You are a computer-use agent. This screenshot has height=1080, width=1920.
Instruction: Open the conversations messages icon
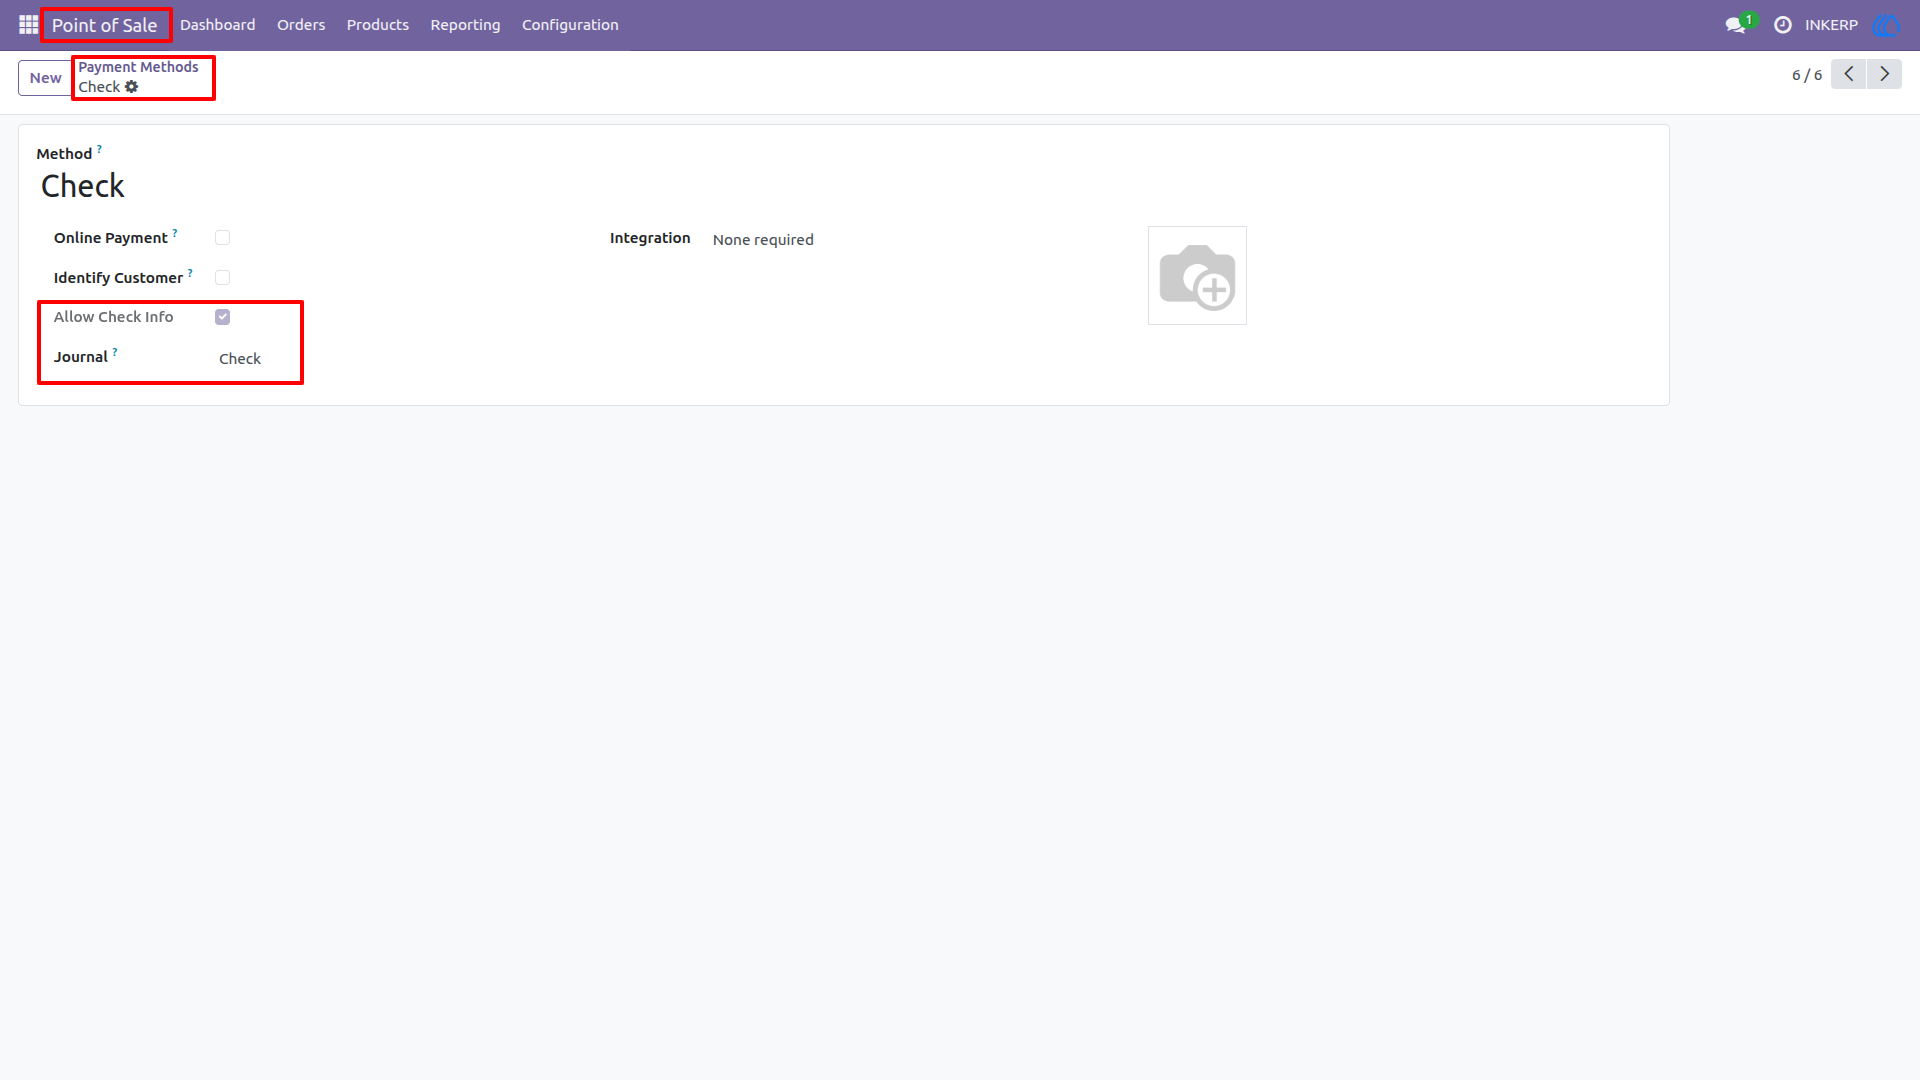click(x=1736, y=25)
